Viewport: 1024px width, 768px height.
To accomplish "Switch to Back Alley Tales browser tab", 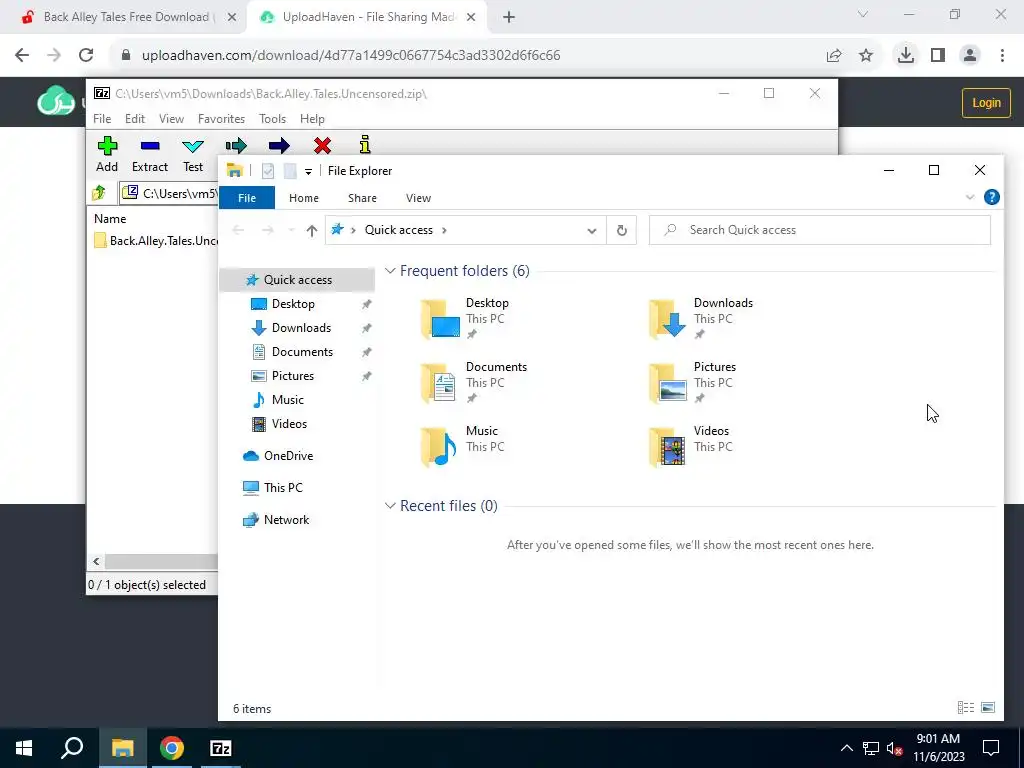I will [129, 17].
